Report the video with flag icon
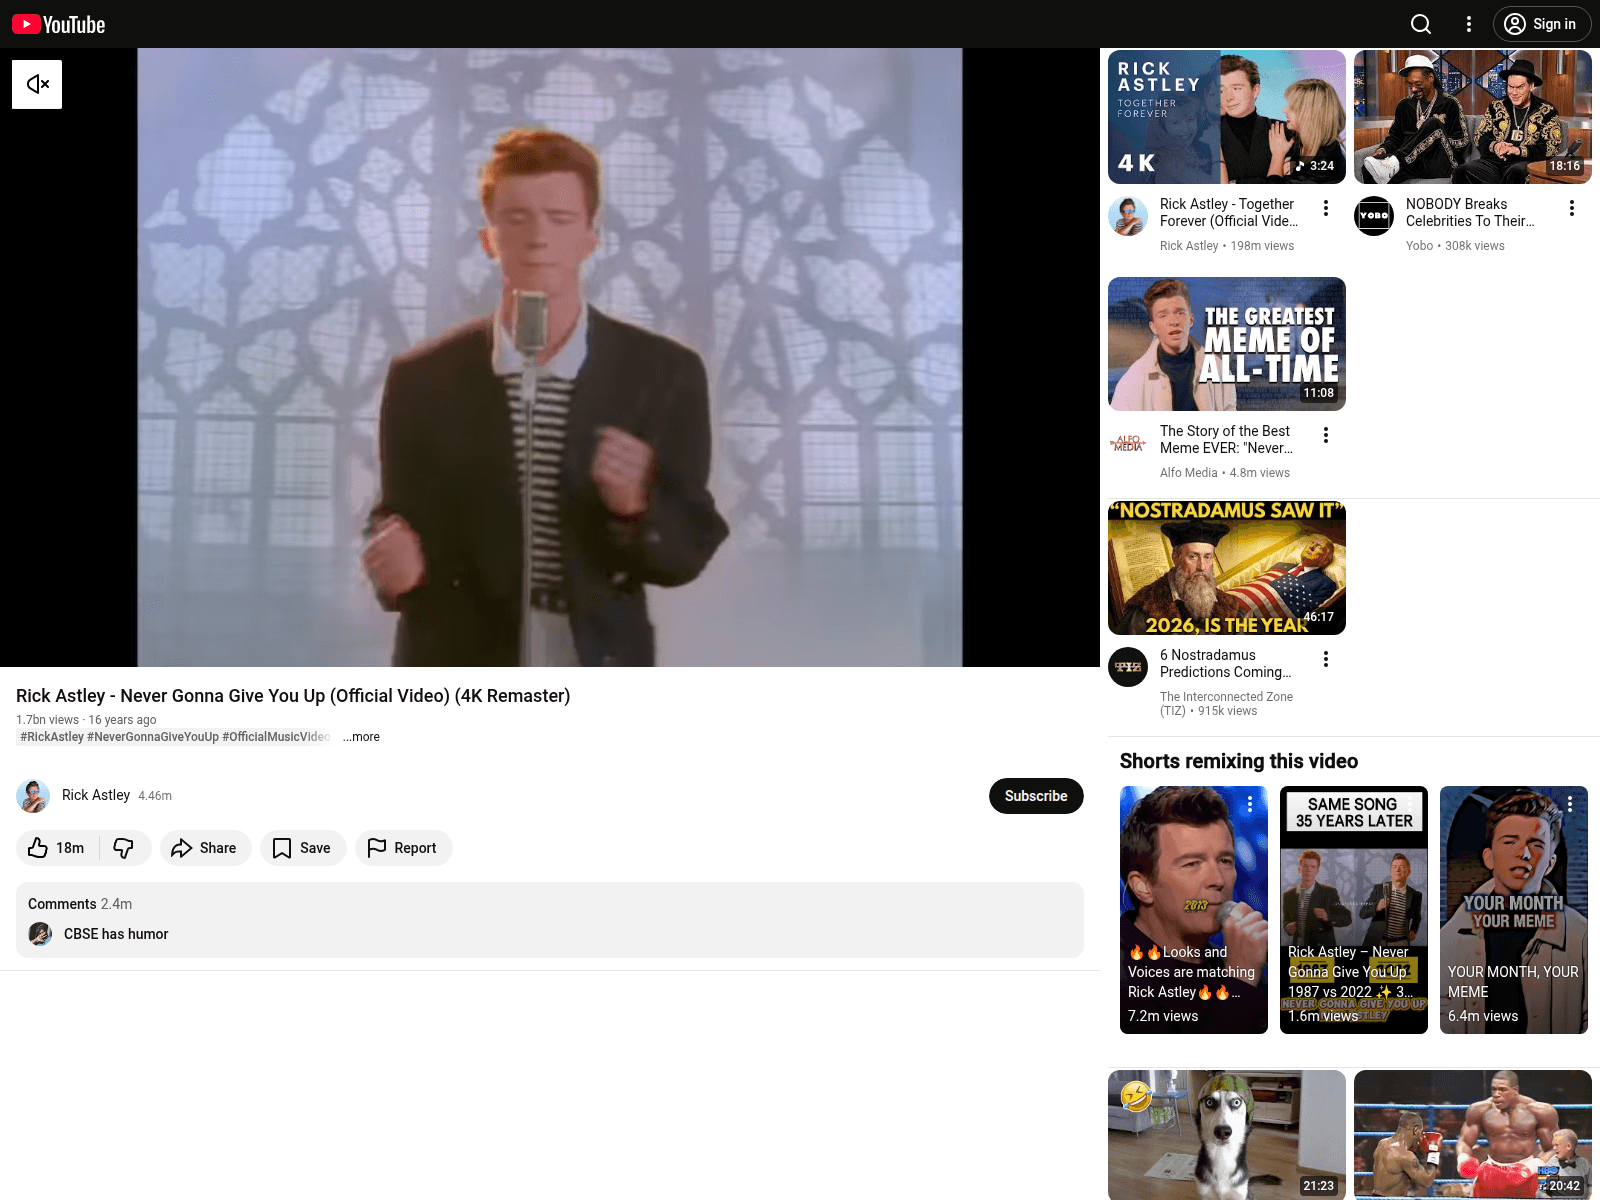 [x=402, y=848]
